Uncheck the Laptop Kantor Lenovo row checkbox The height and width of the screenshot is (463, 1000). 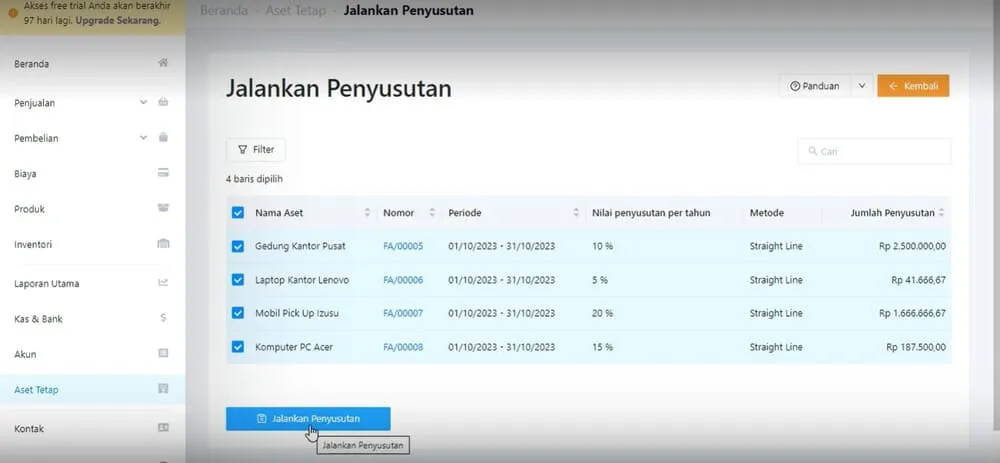(238, 280)
